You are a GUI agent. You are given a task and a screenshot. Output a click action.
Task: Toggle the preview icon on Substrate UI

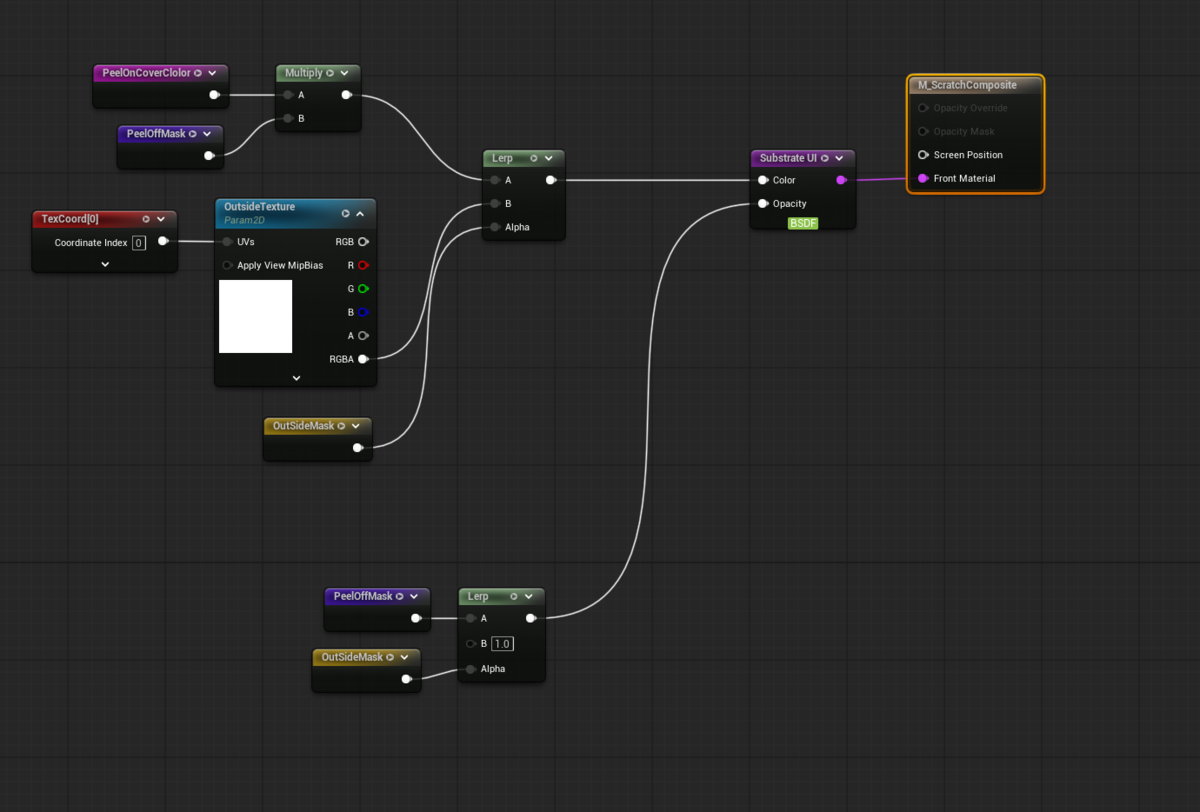(x=826, y=158)
